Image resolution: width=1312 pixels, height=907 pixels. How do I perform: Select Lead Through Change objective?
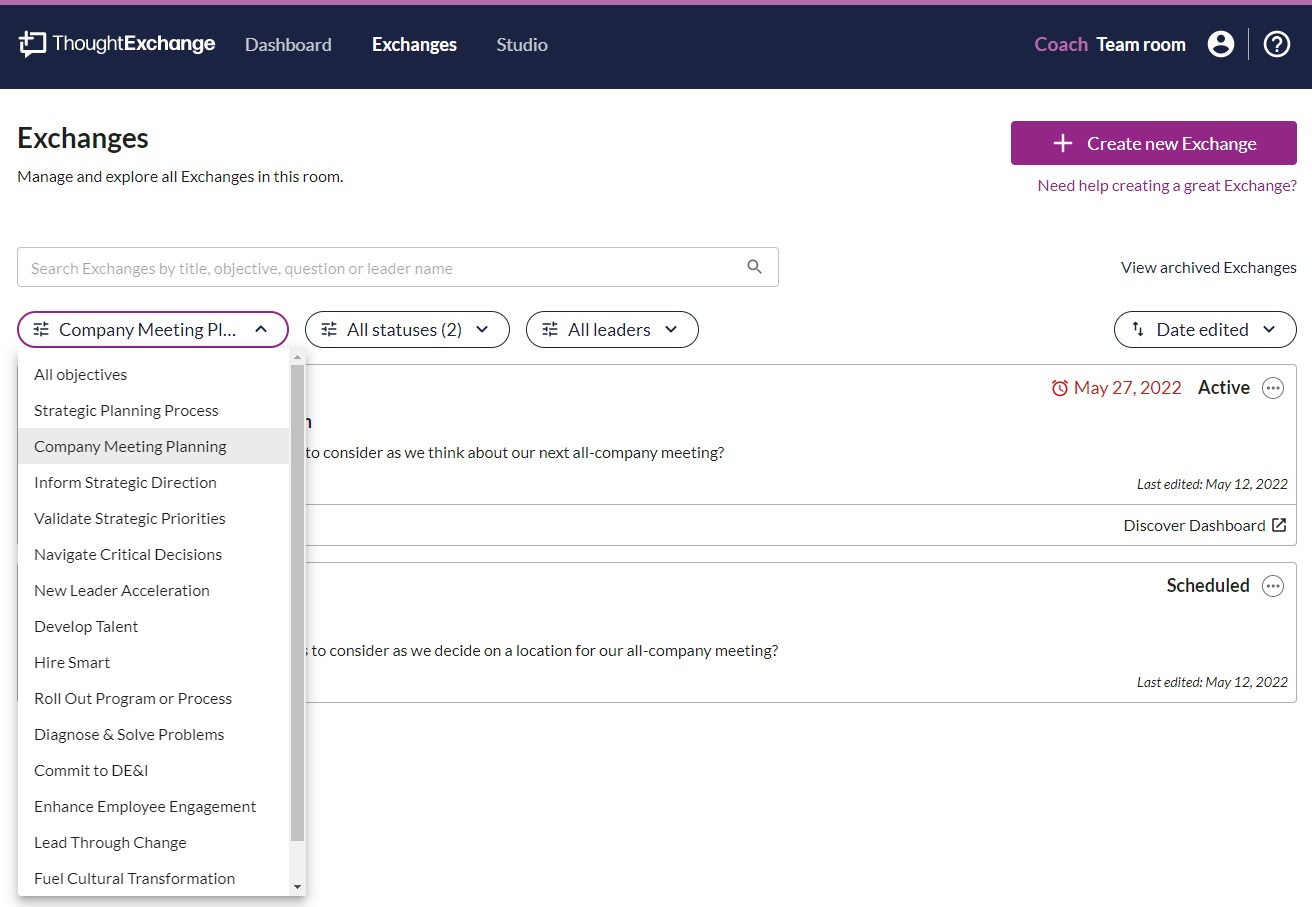(154, 842)
